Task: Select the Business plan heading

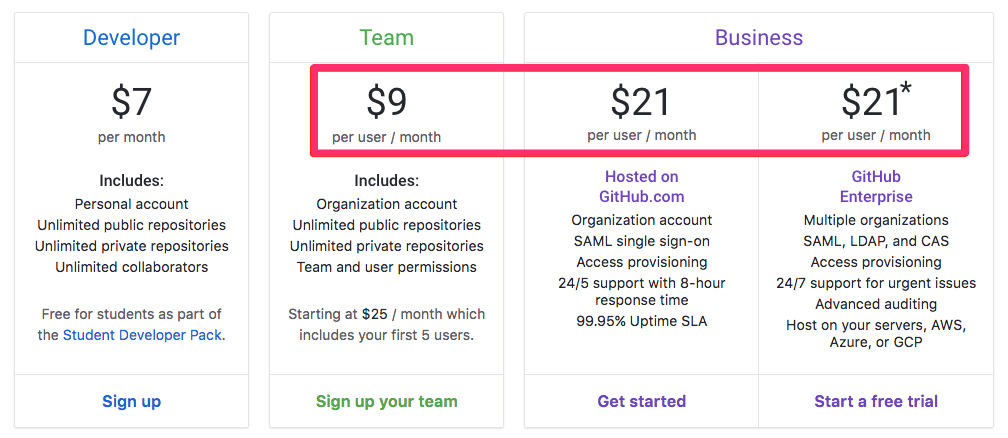Action: click(759, 37)
